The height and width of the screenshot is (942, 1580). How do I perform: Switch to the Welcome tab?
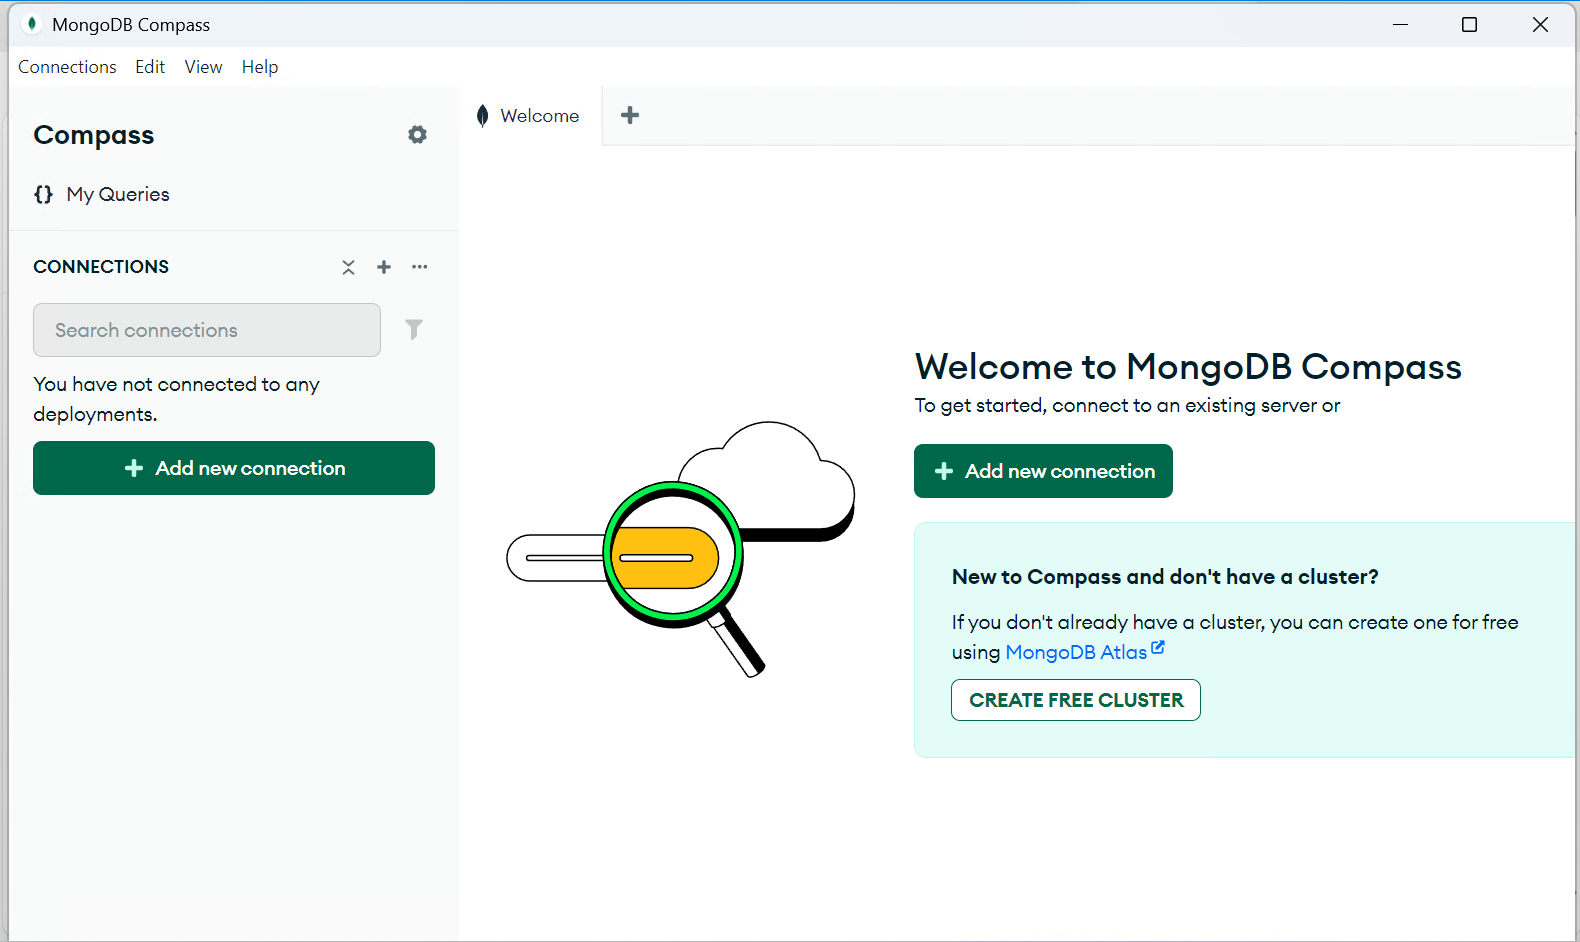(530, 116)
